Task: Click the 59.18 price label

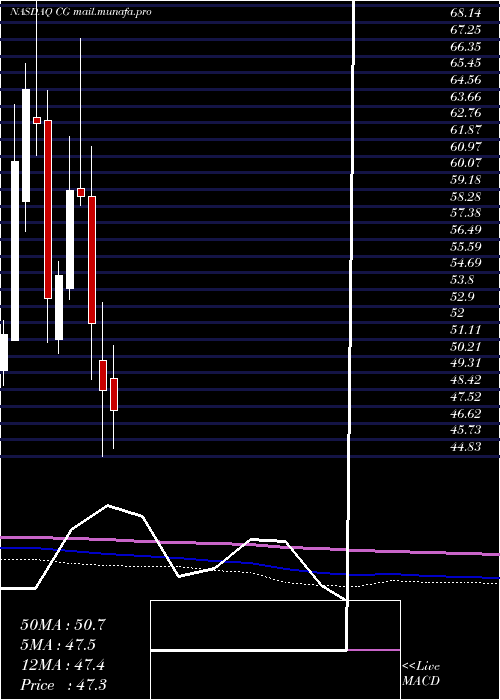Action: pos(466,180)
